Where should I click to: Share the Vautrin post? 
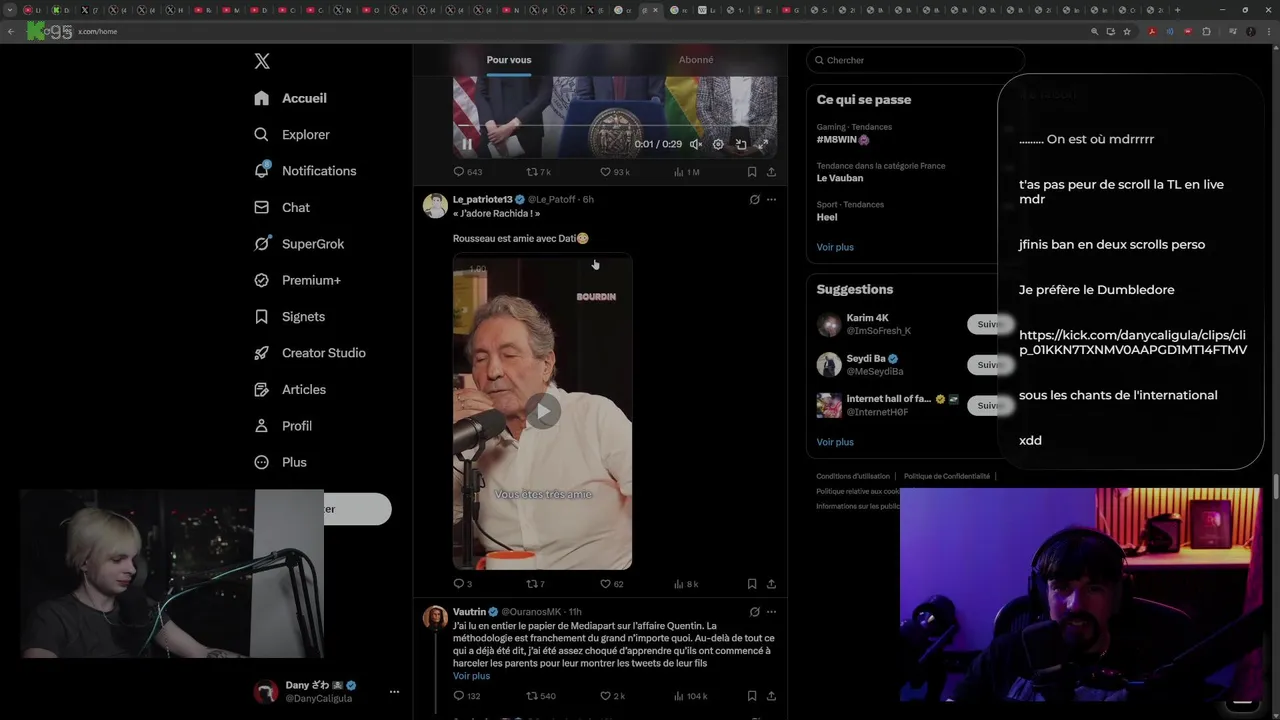click(772, 696)
